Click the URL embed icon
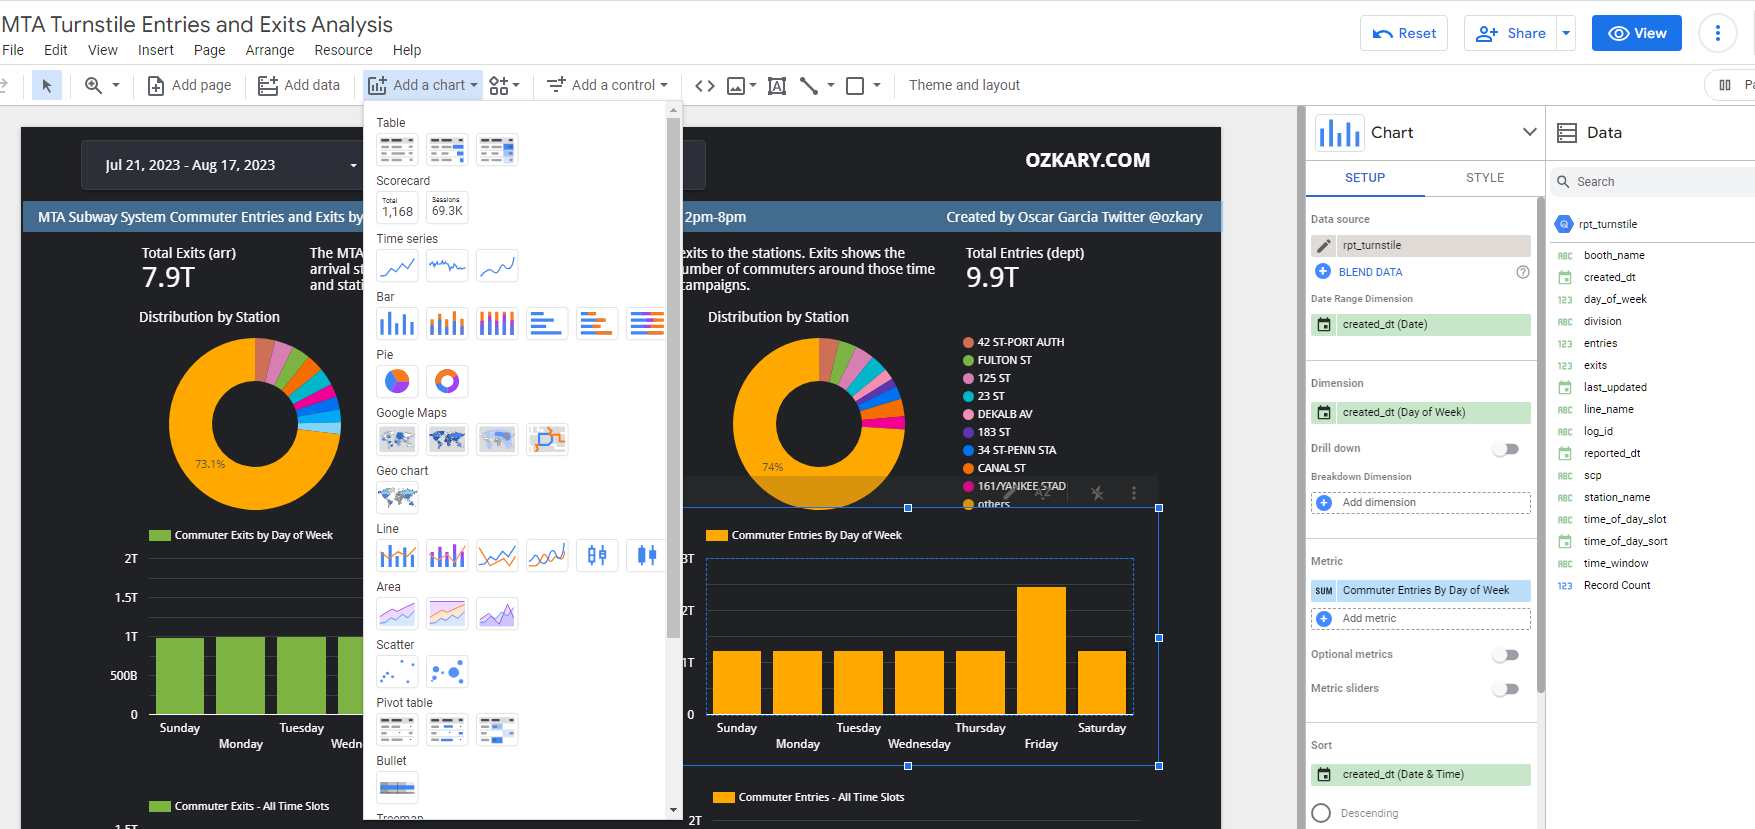 705,86
